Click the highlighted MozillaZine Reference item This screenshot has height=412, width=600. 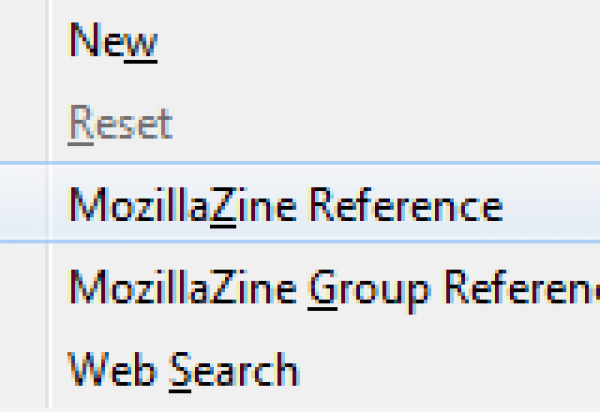point(285,206)
